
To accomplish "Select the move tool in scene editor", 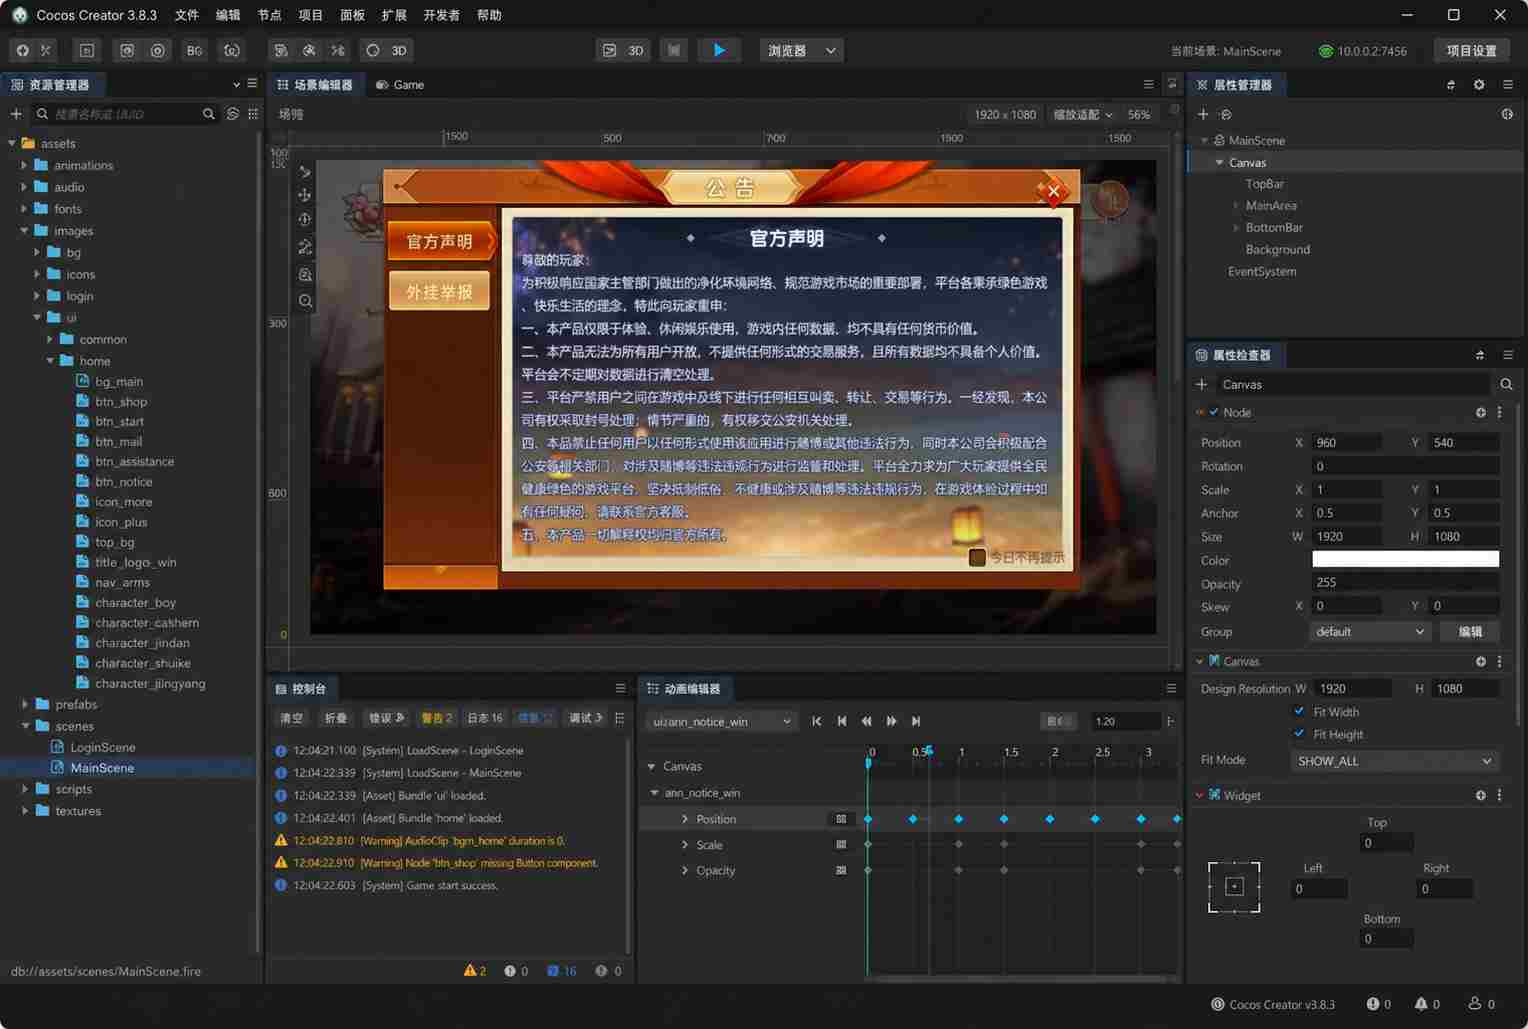I will (x=304, y=195).
